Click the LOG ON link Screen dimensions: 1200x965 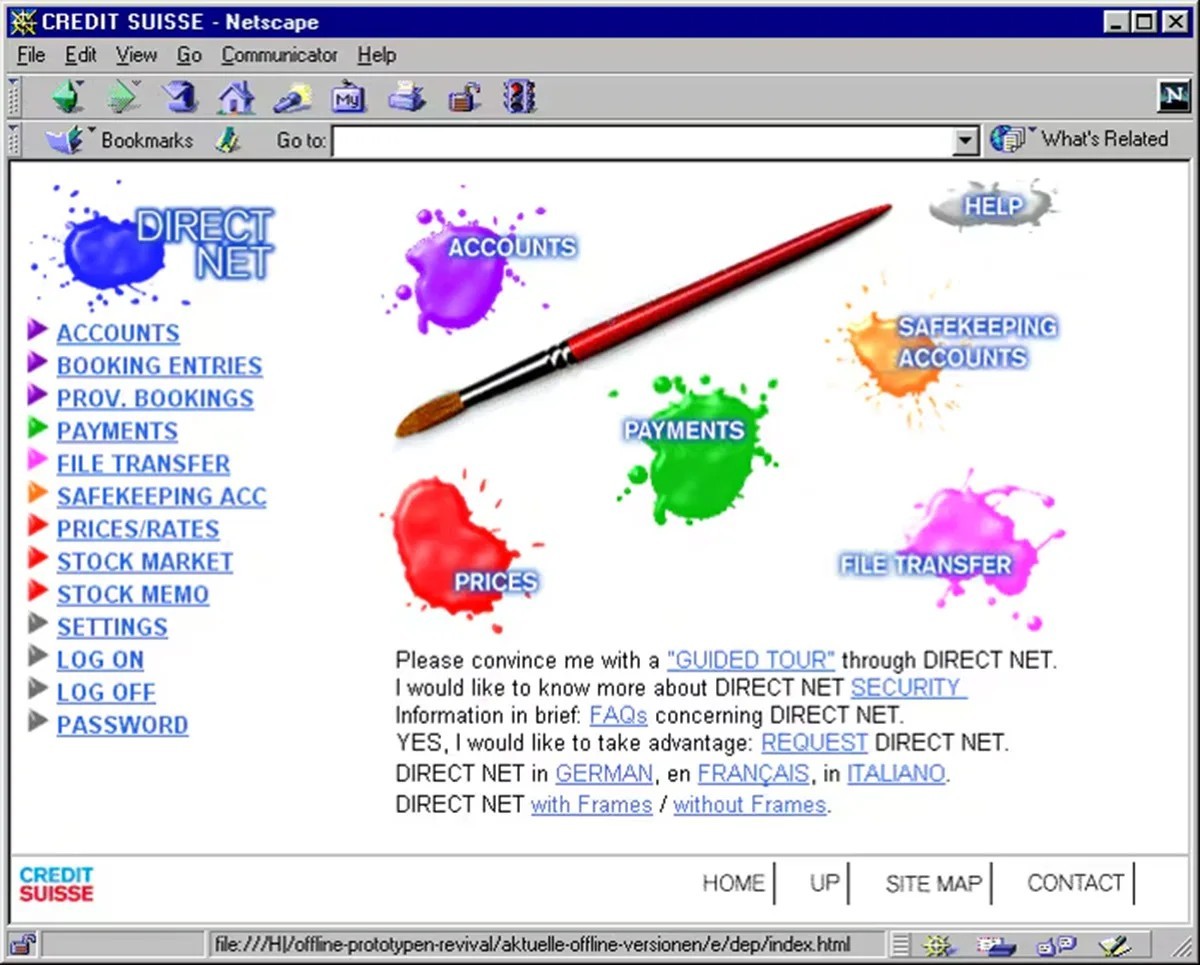100,660
